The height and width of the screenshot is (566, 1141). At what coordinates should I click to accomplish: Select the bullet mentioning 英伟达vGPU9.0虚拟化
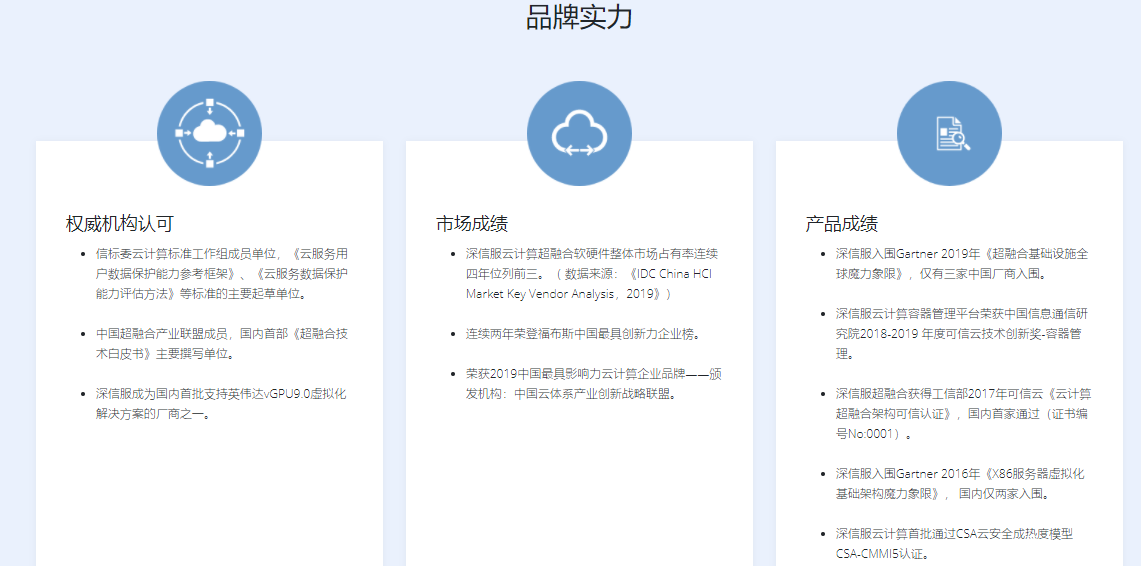coord(222,404)
